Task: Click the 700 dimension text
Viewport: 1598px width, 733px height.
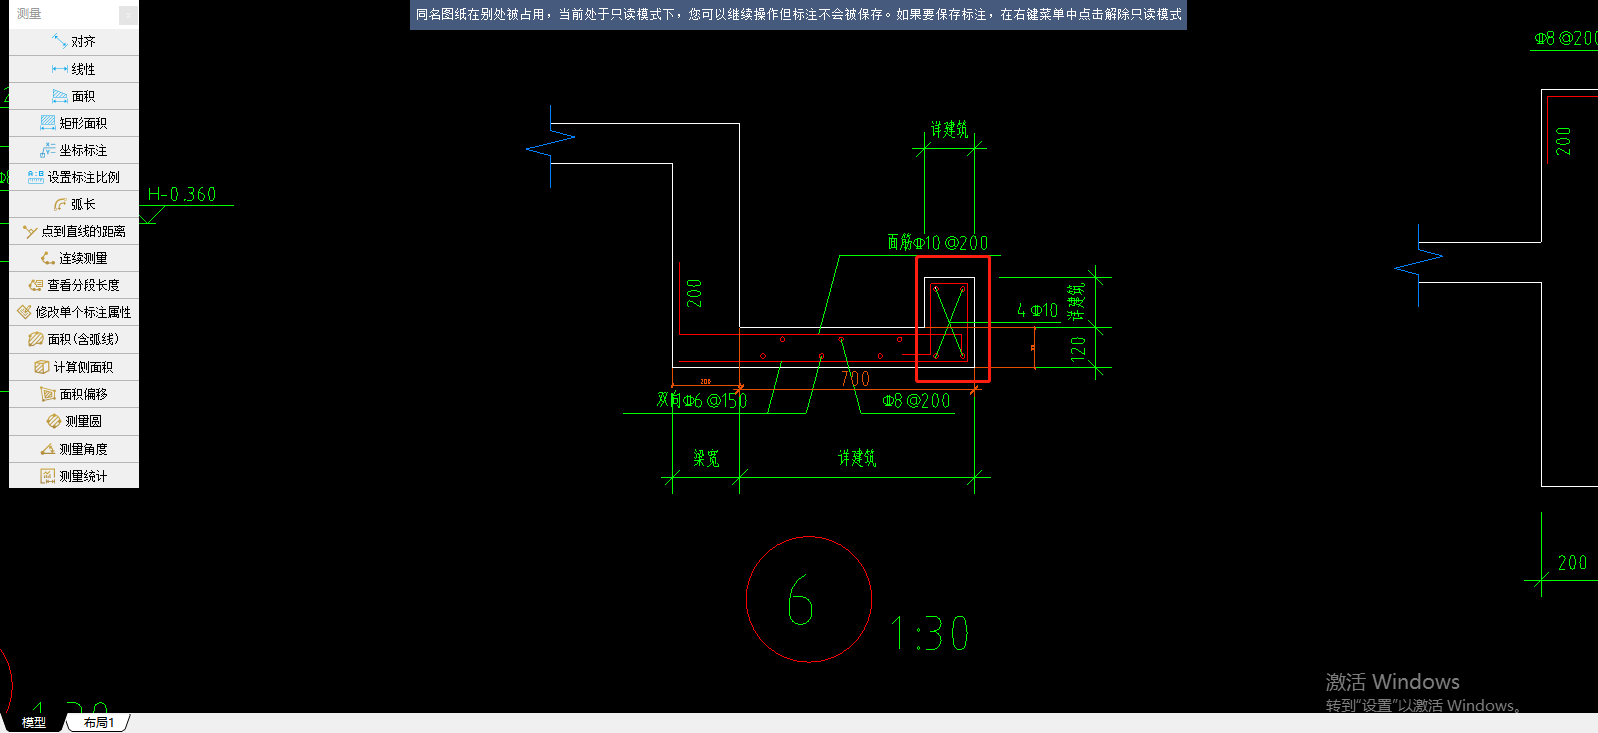Action: click(855, 378)
